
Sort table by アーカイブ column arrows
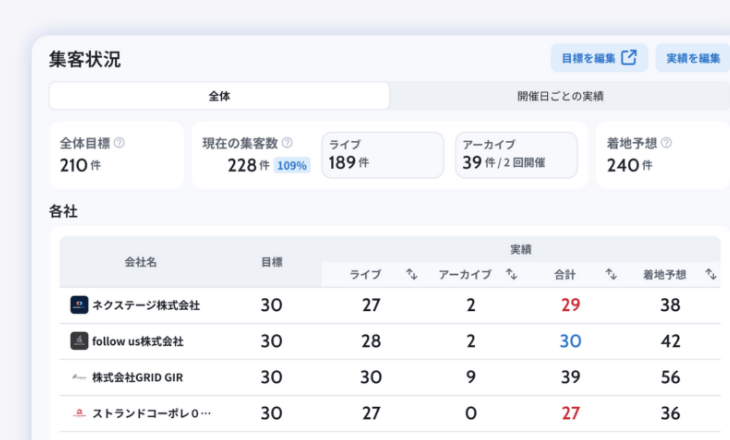tap(512, 274)
